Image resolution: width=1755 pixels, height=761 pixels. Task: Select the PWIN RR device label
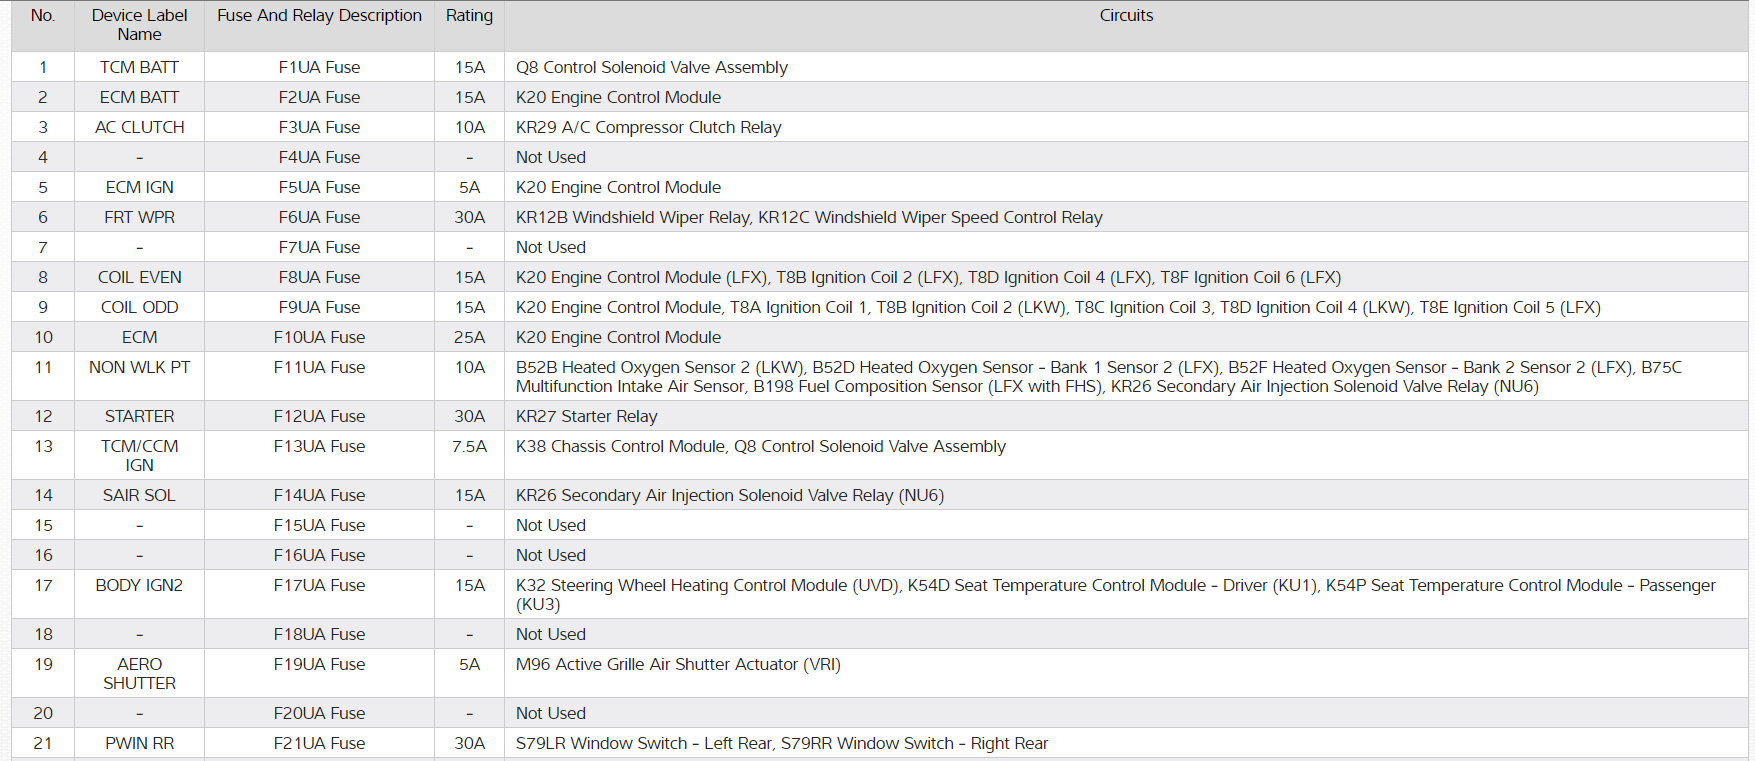(x=139, y=744)
